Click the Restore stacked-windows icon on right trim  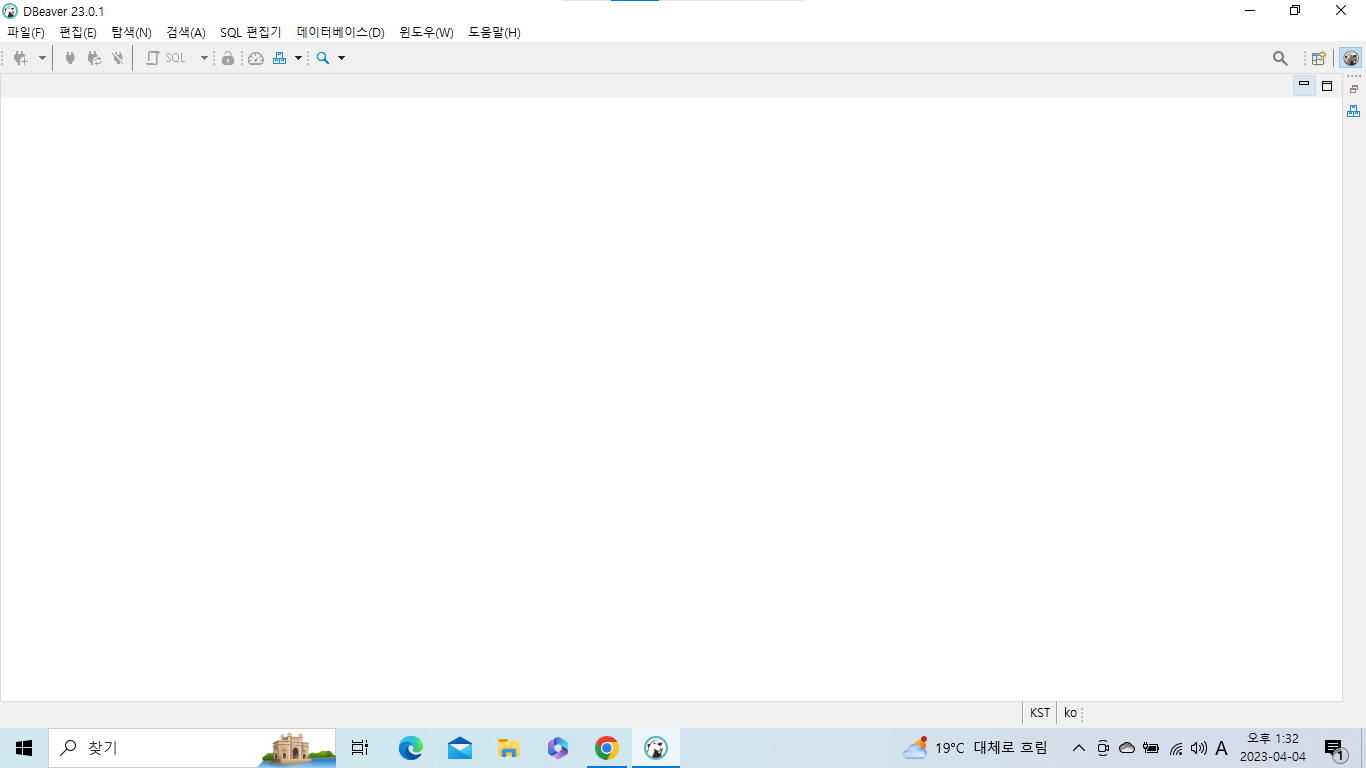pyautogui.click(x=1354, y=89)
